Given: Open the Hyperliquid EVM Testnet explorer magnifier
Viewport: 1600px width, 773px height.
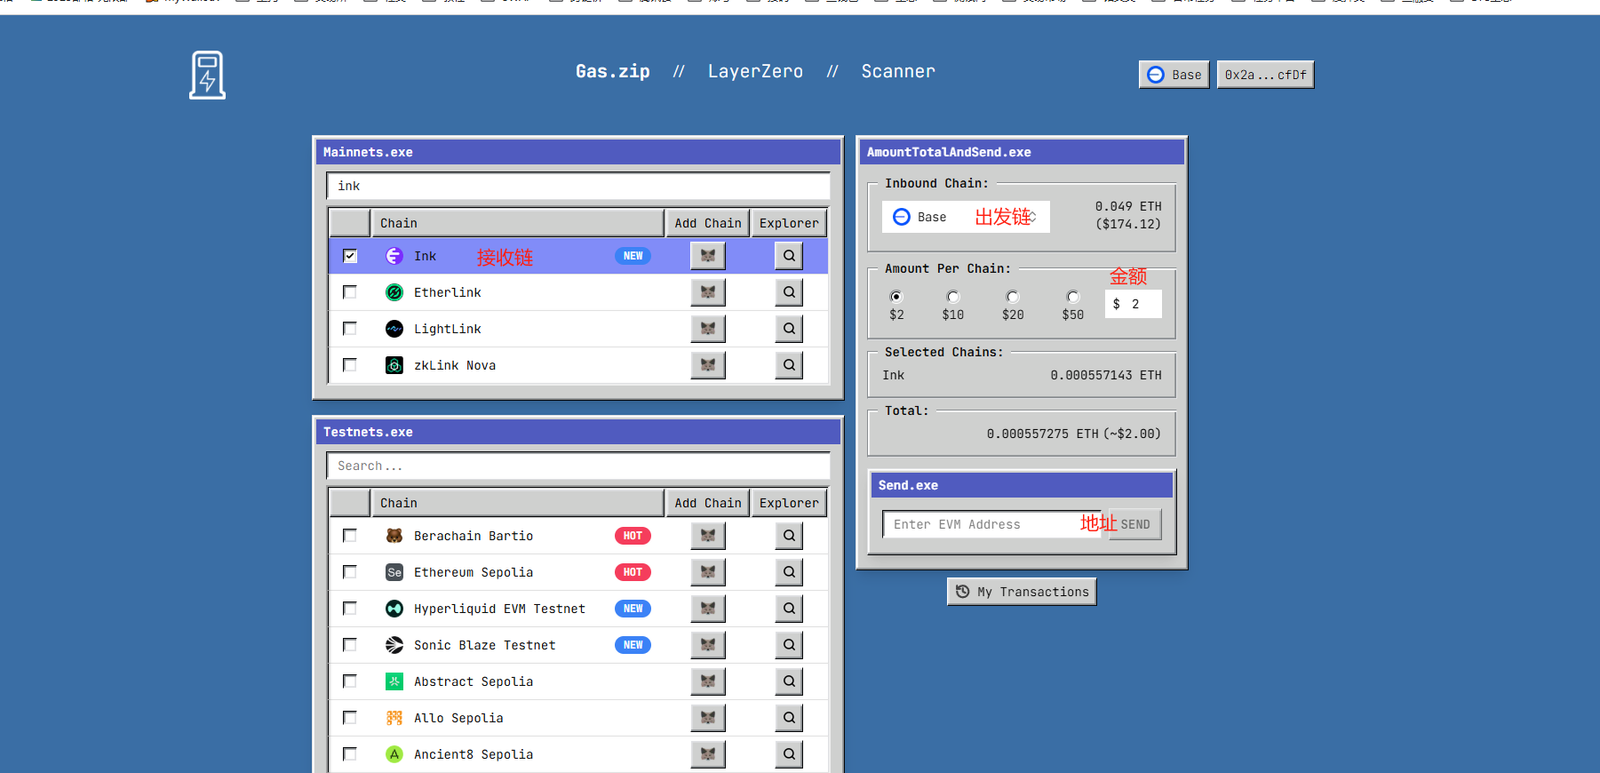Looking at the screenshot, I should point(789,608).
